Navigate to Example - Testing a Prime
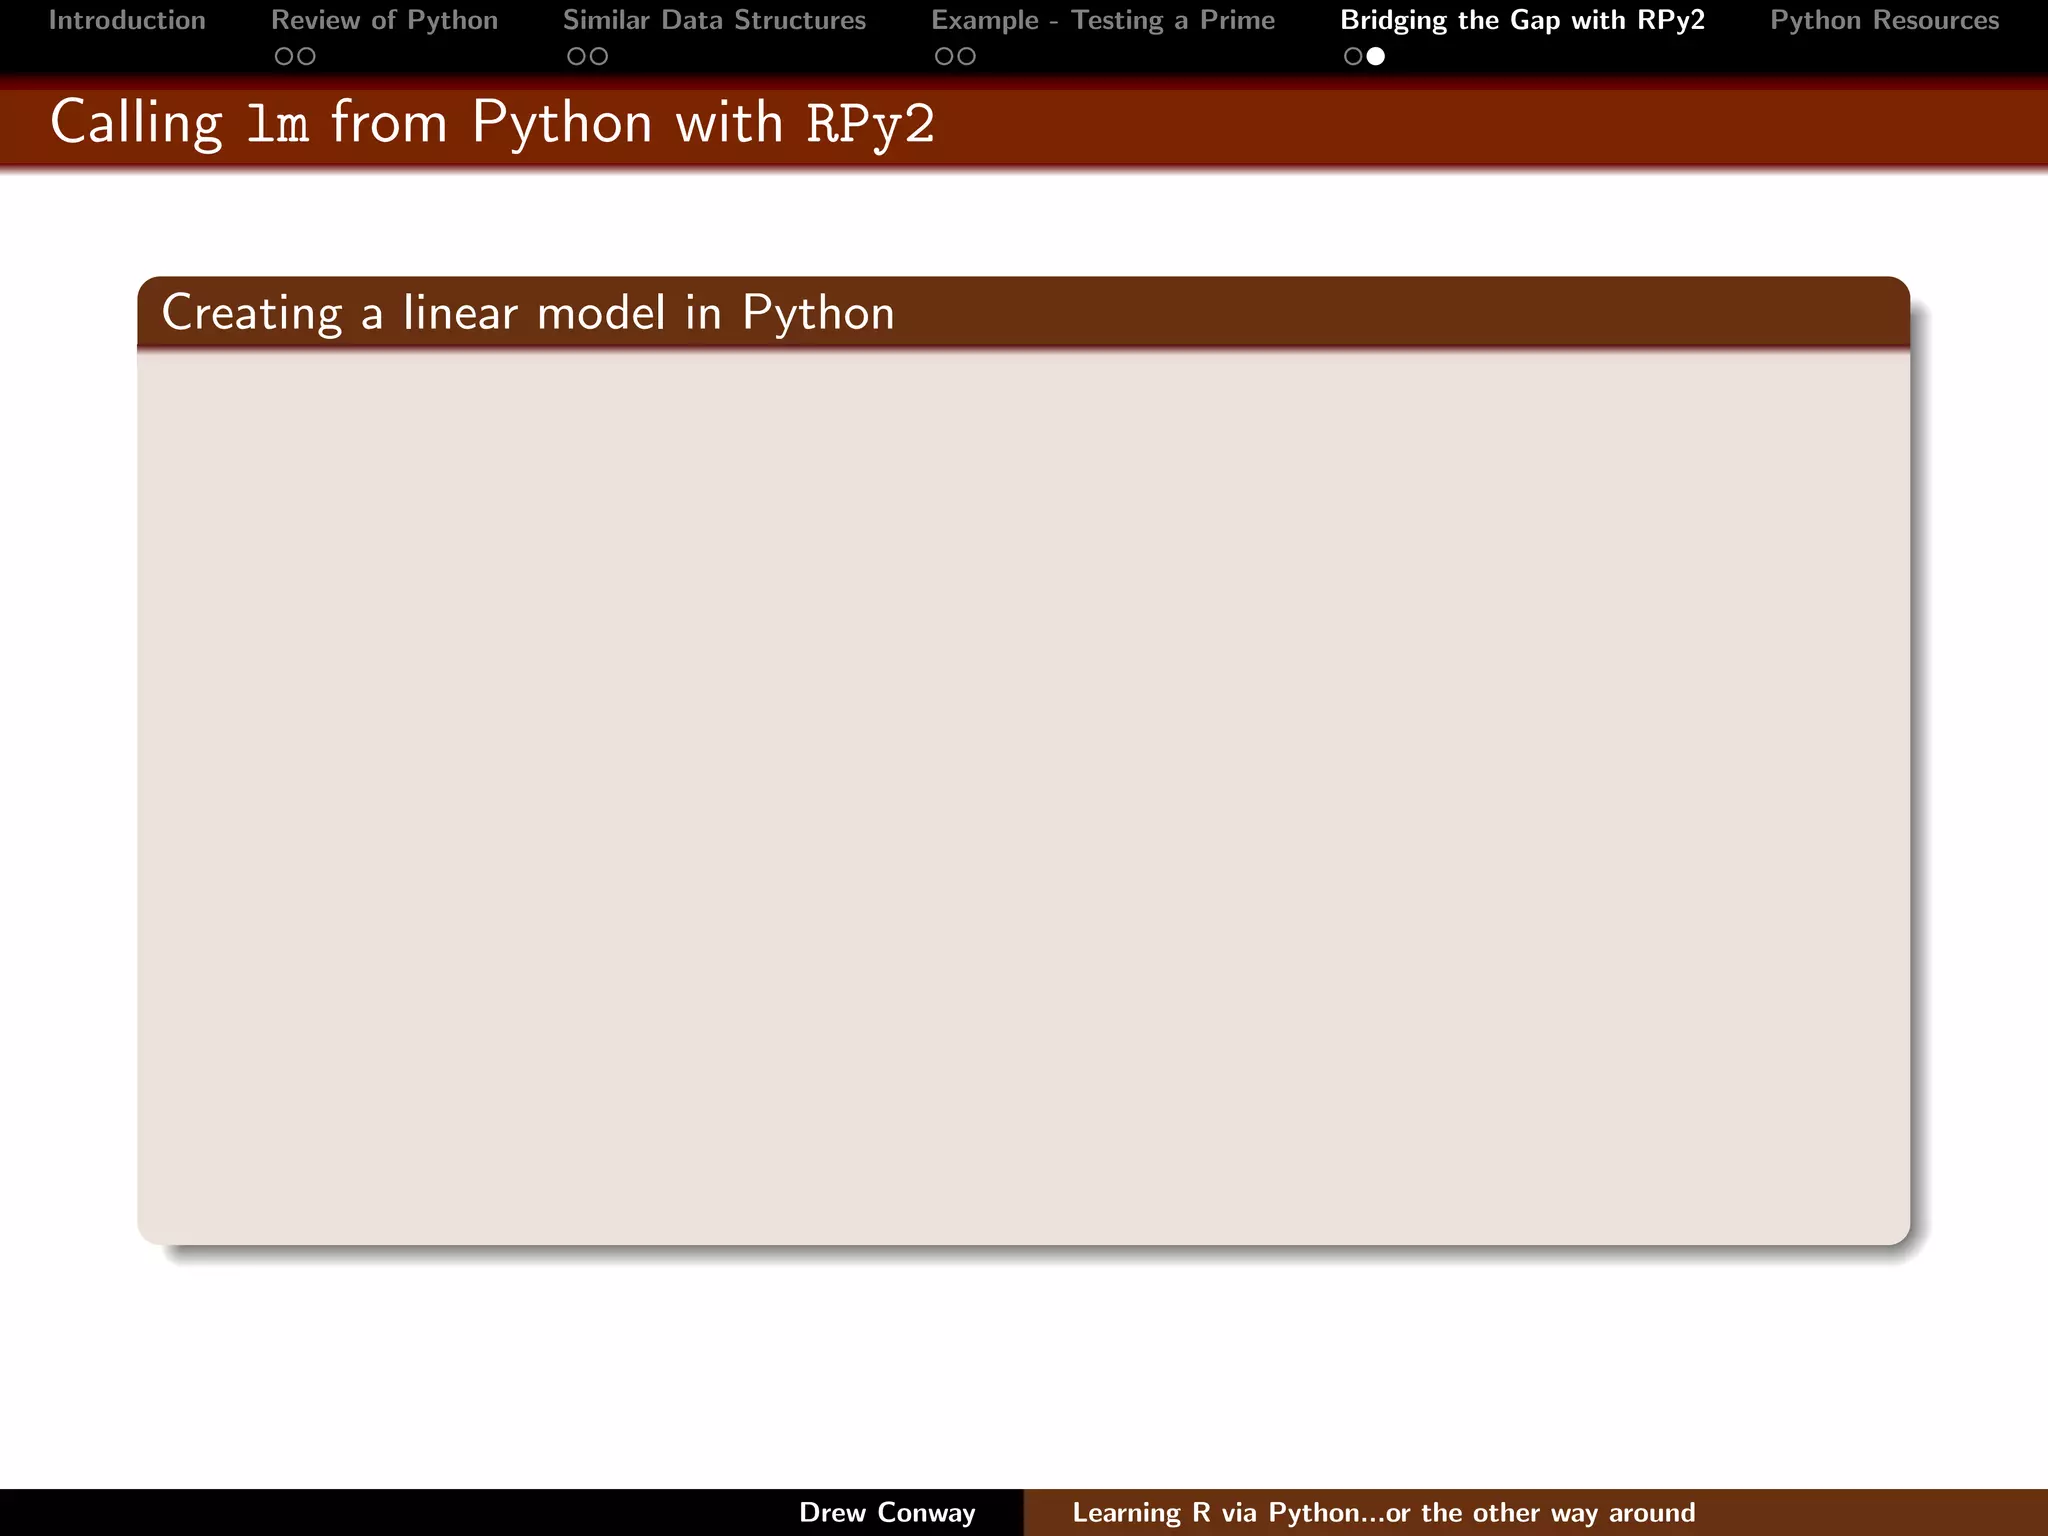The width and height of the screenshot is (2048, 1536). coord(1103,20)
